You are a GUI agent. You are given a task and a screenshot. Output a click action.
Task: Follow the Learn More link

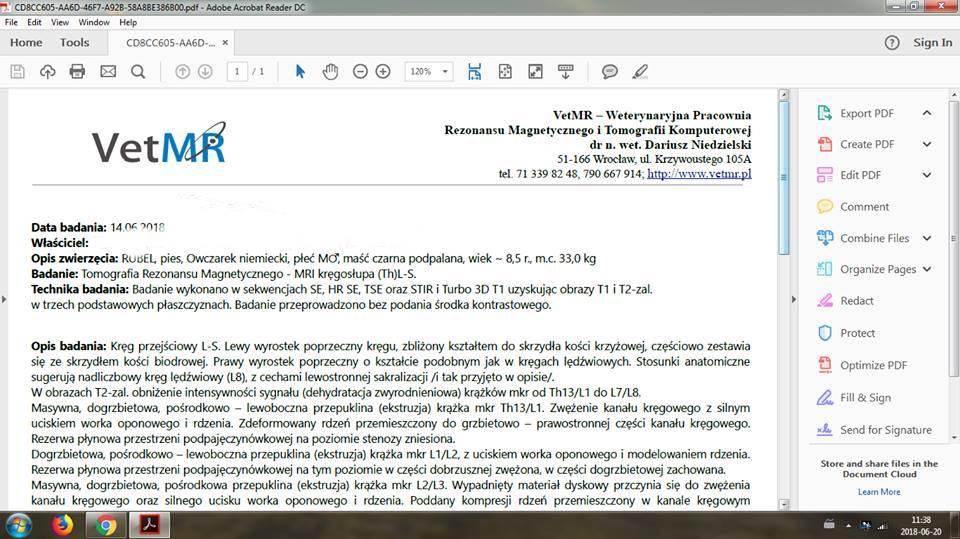pos(878,492)
